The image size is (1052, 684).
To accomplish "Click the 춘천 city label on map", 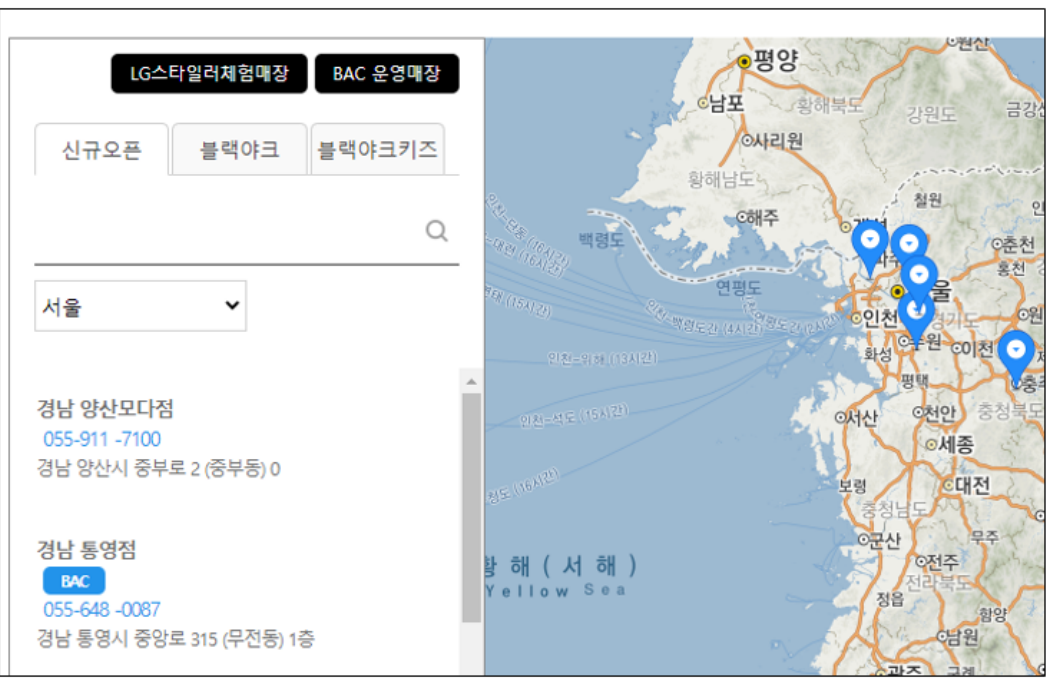I will (1019, 245).
